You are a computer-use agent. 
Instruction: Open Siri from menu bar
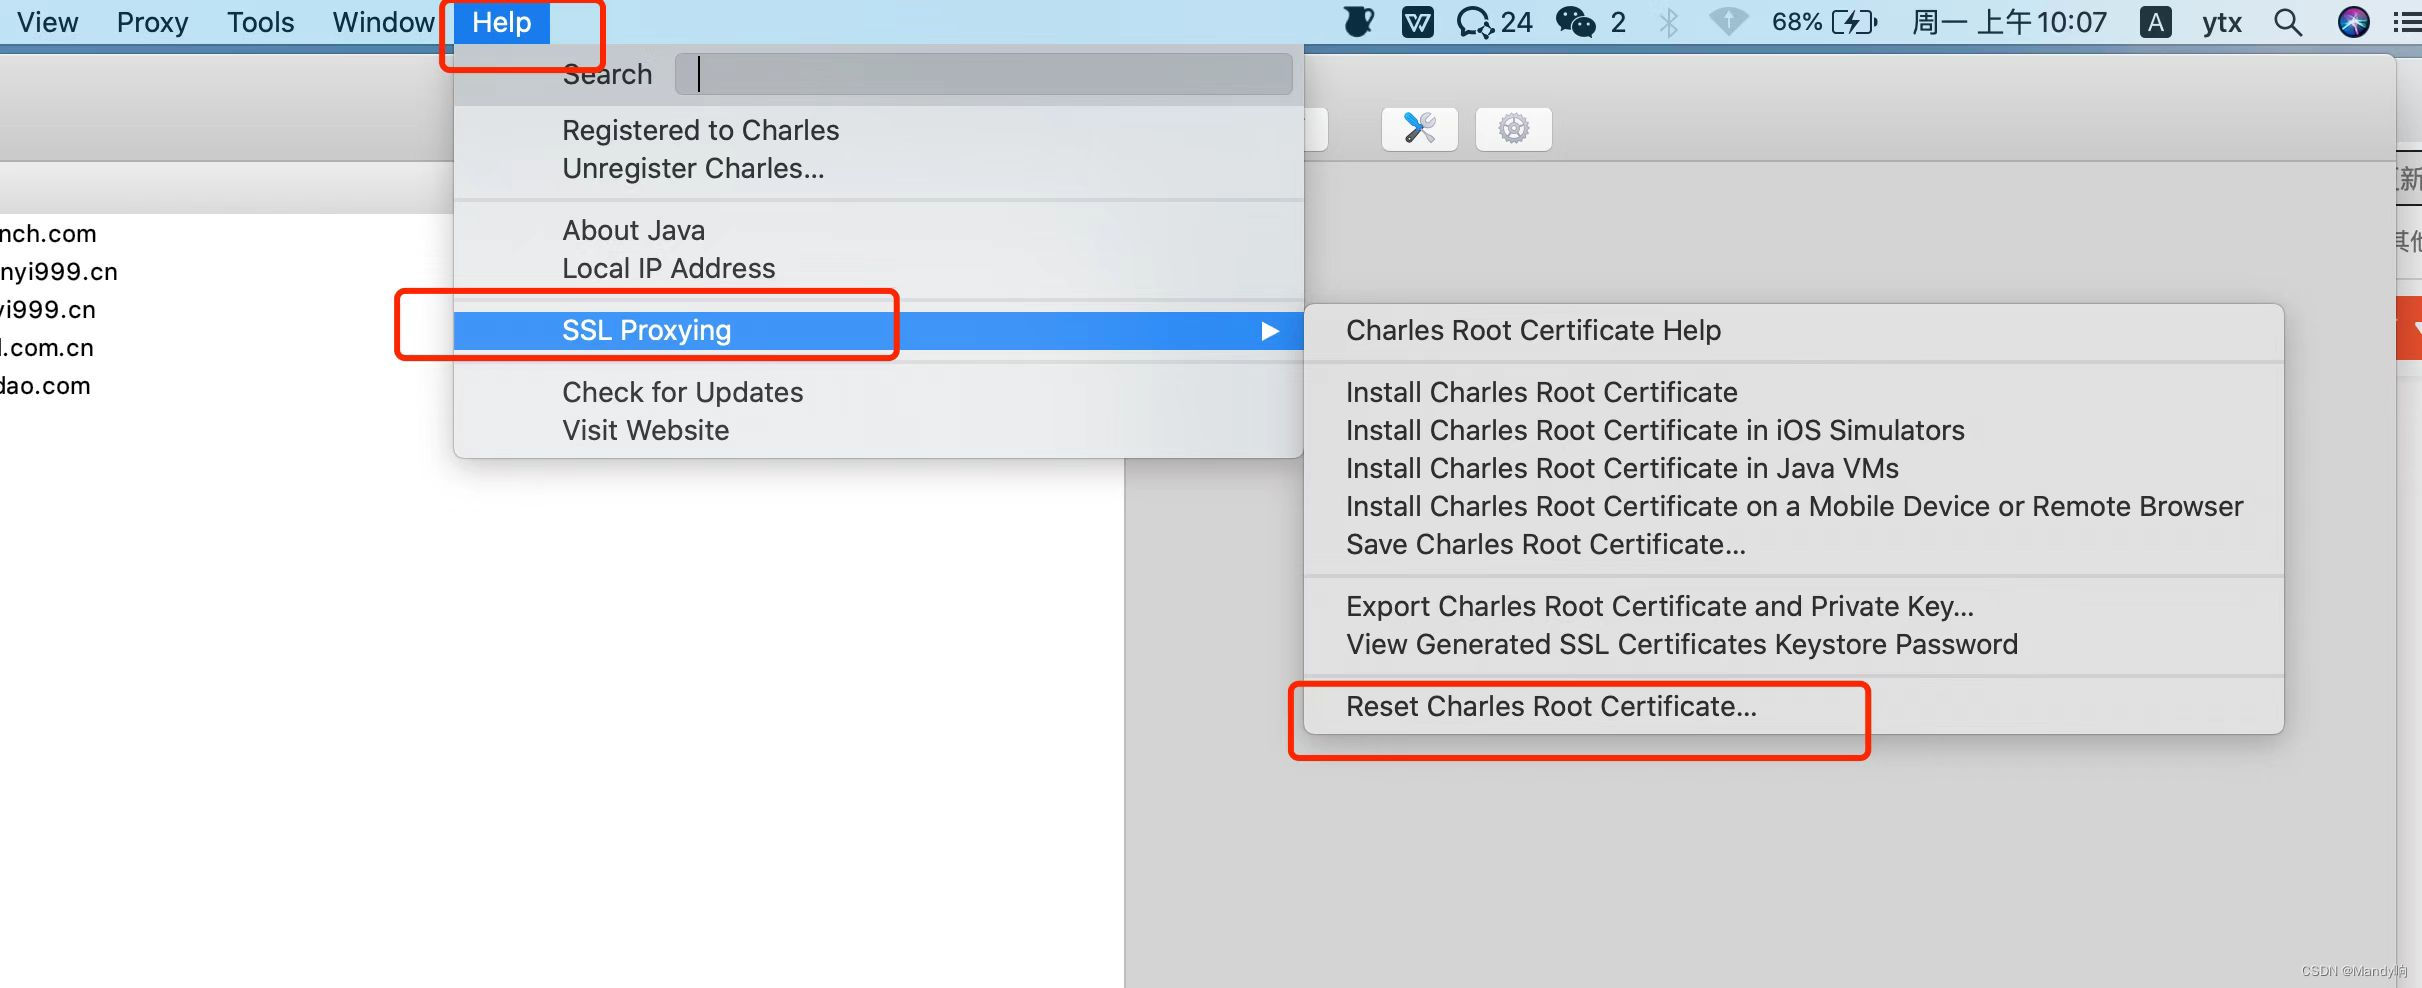point(2353,22)
